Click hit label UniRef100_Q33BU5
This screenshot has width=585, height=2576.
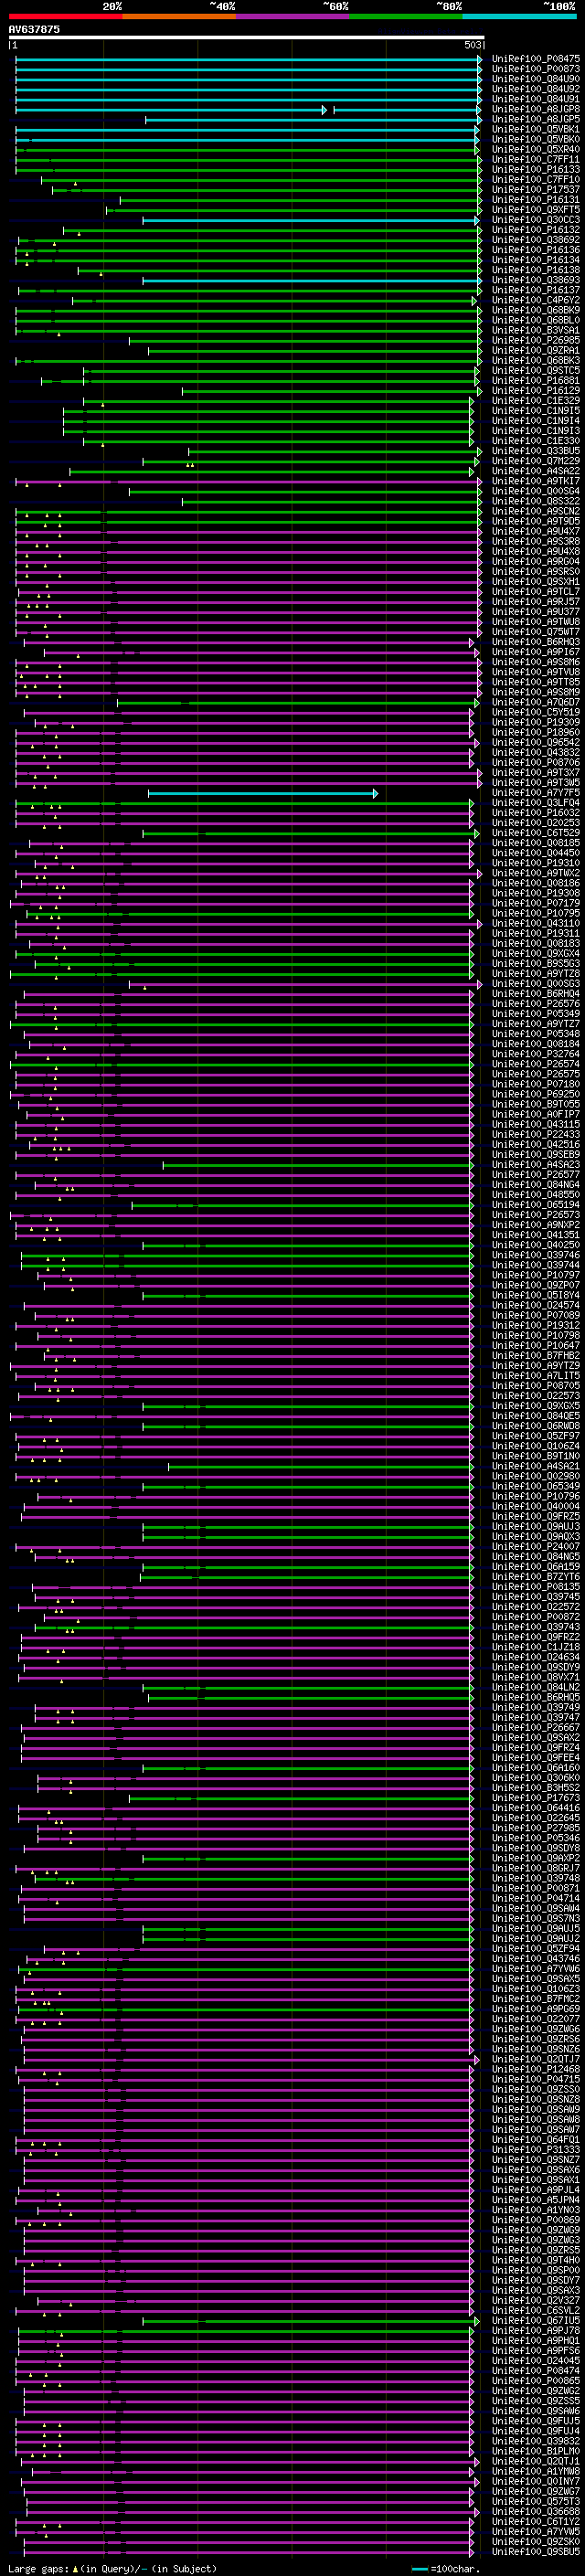[x=536, y=451]
